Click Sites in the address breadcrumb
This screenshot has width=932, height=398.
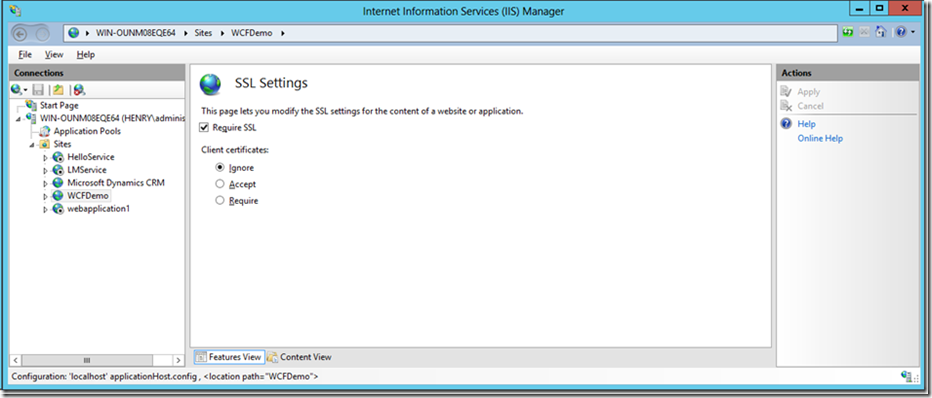(203, 33)
